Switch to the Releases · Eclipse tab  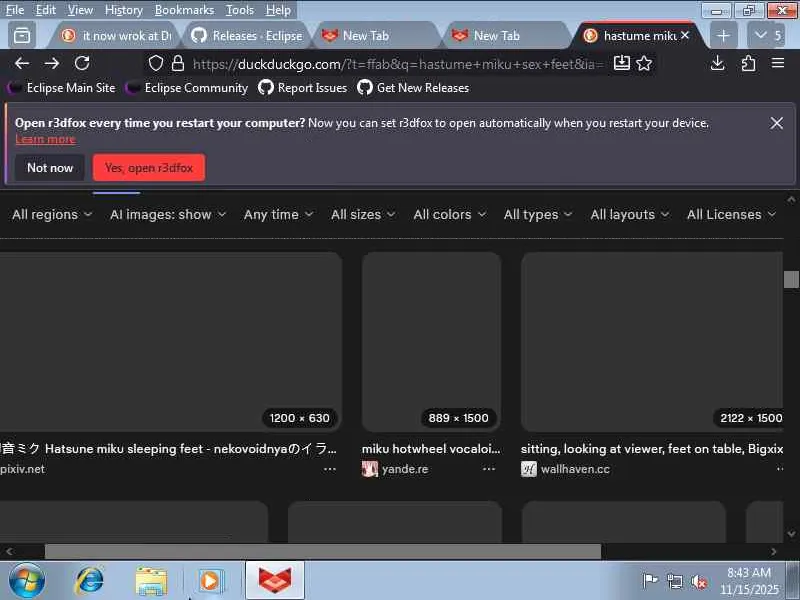click(x=247, y=35)
